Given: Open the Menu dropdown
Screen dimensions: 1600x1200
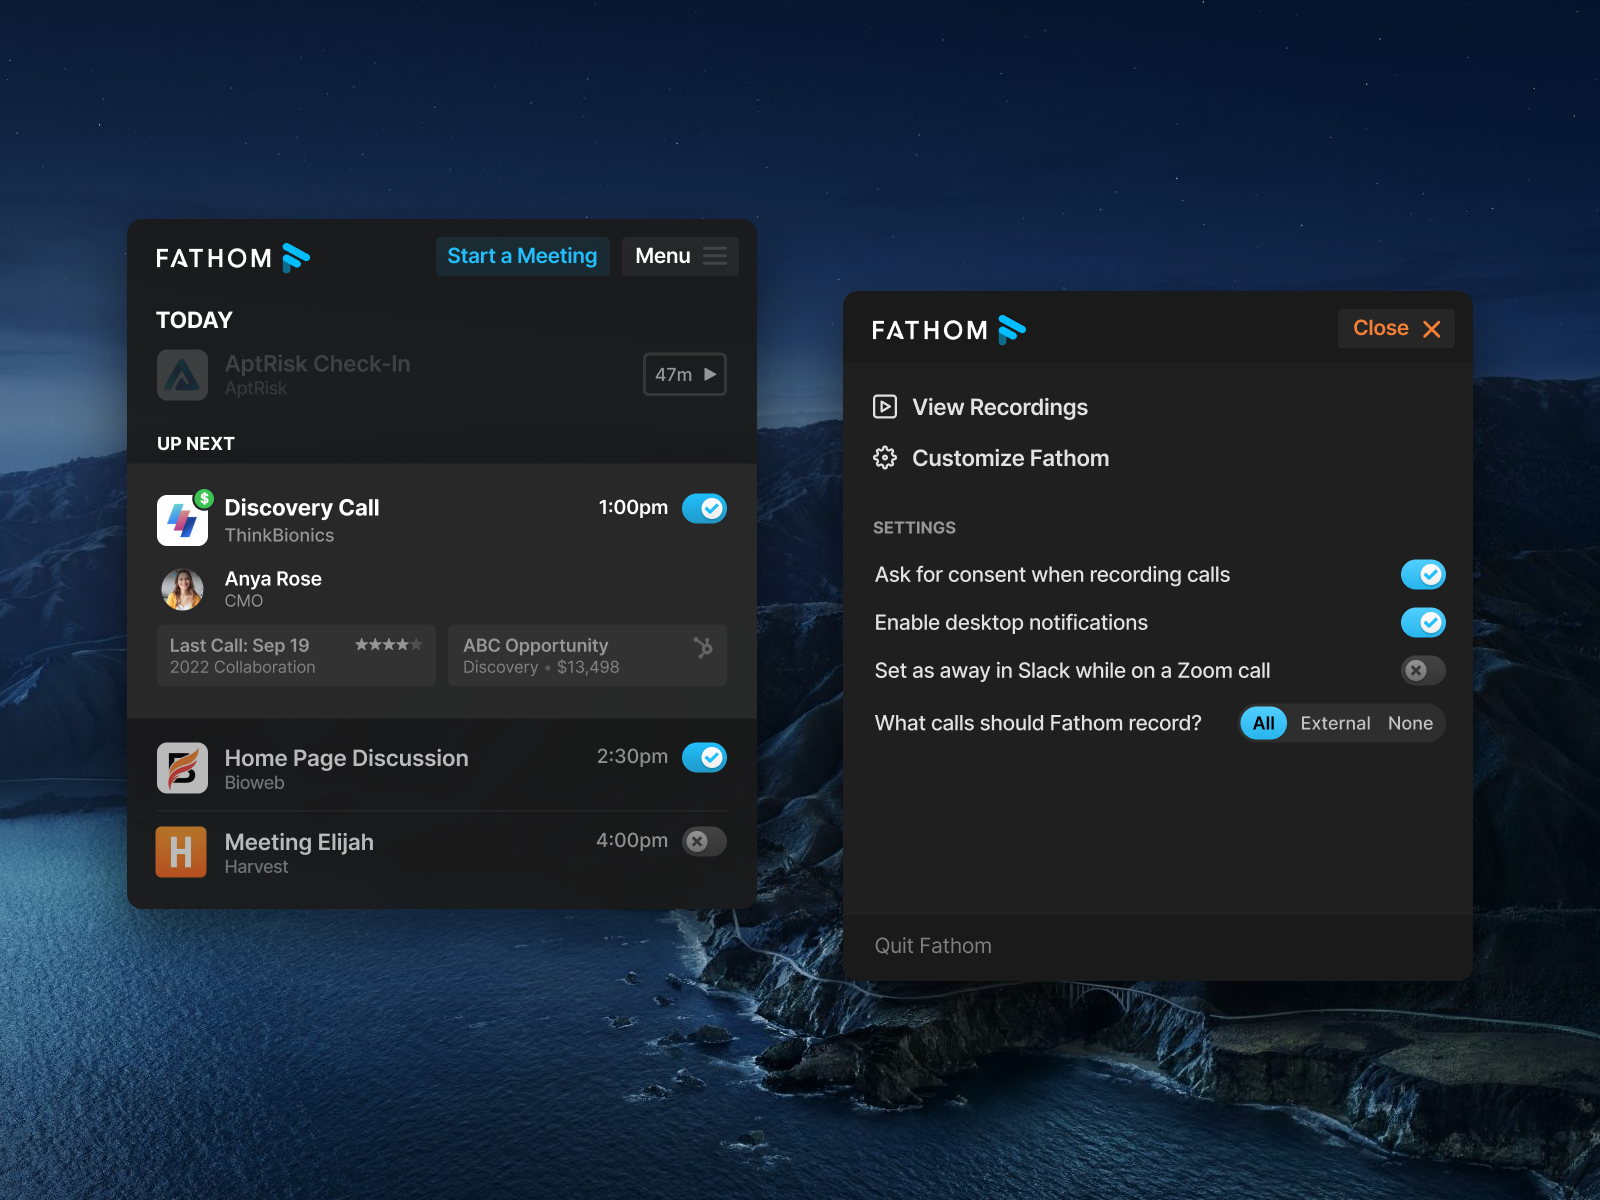Looking at the screenshot, I should pyautogui.click(x=680, y=256).
